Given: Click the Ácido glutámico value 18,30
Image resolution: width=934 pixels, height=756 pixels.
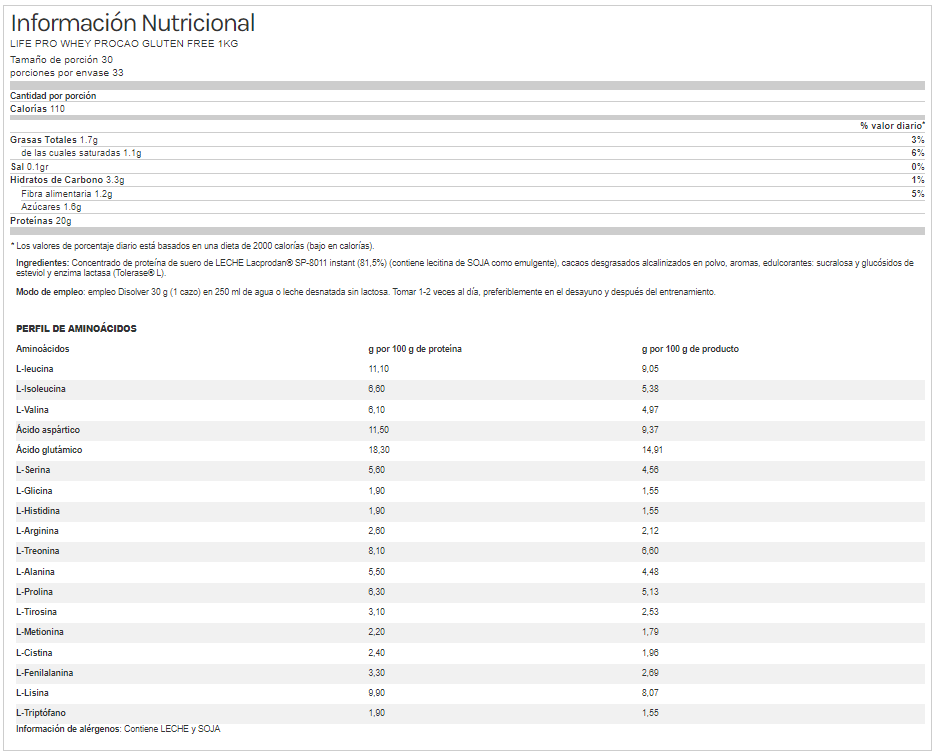Looking at the screenshot, I should point(379,450).
